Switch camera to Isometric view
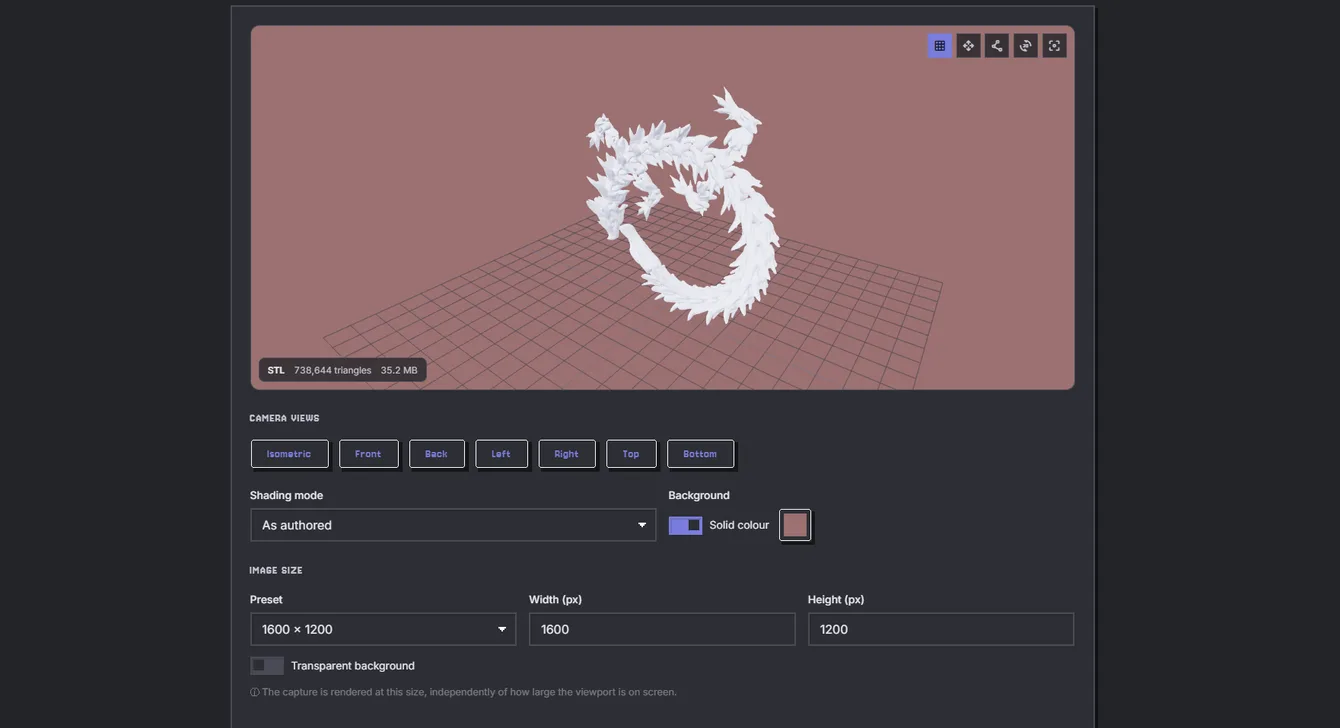Image resolution: width=1340 pixels, height=728 pixels. tap(289, 454)
